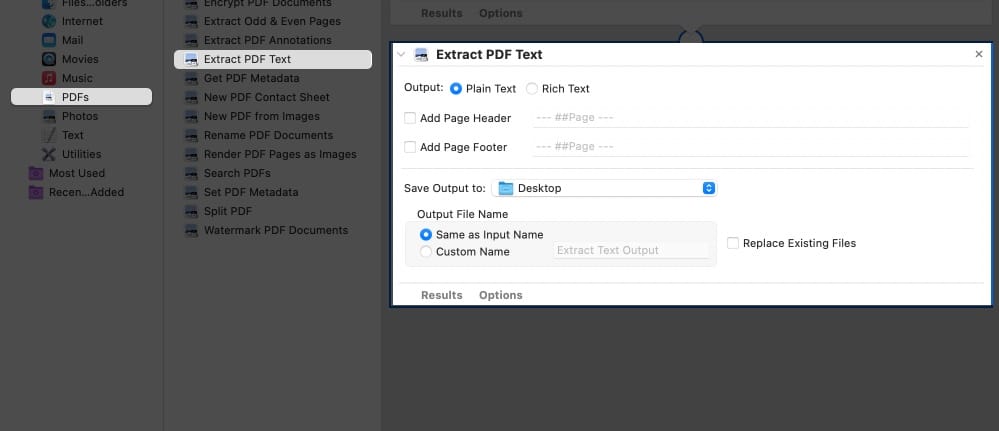Open the Recently Added smart folder icon
Image resolution: width=999 pixels, height=431 pixels.
36,193
